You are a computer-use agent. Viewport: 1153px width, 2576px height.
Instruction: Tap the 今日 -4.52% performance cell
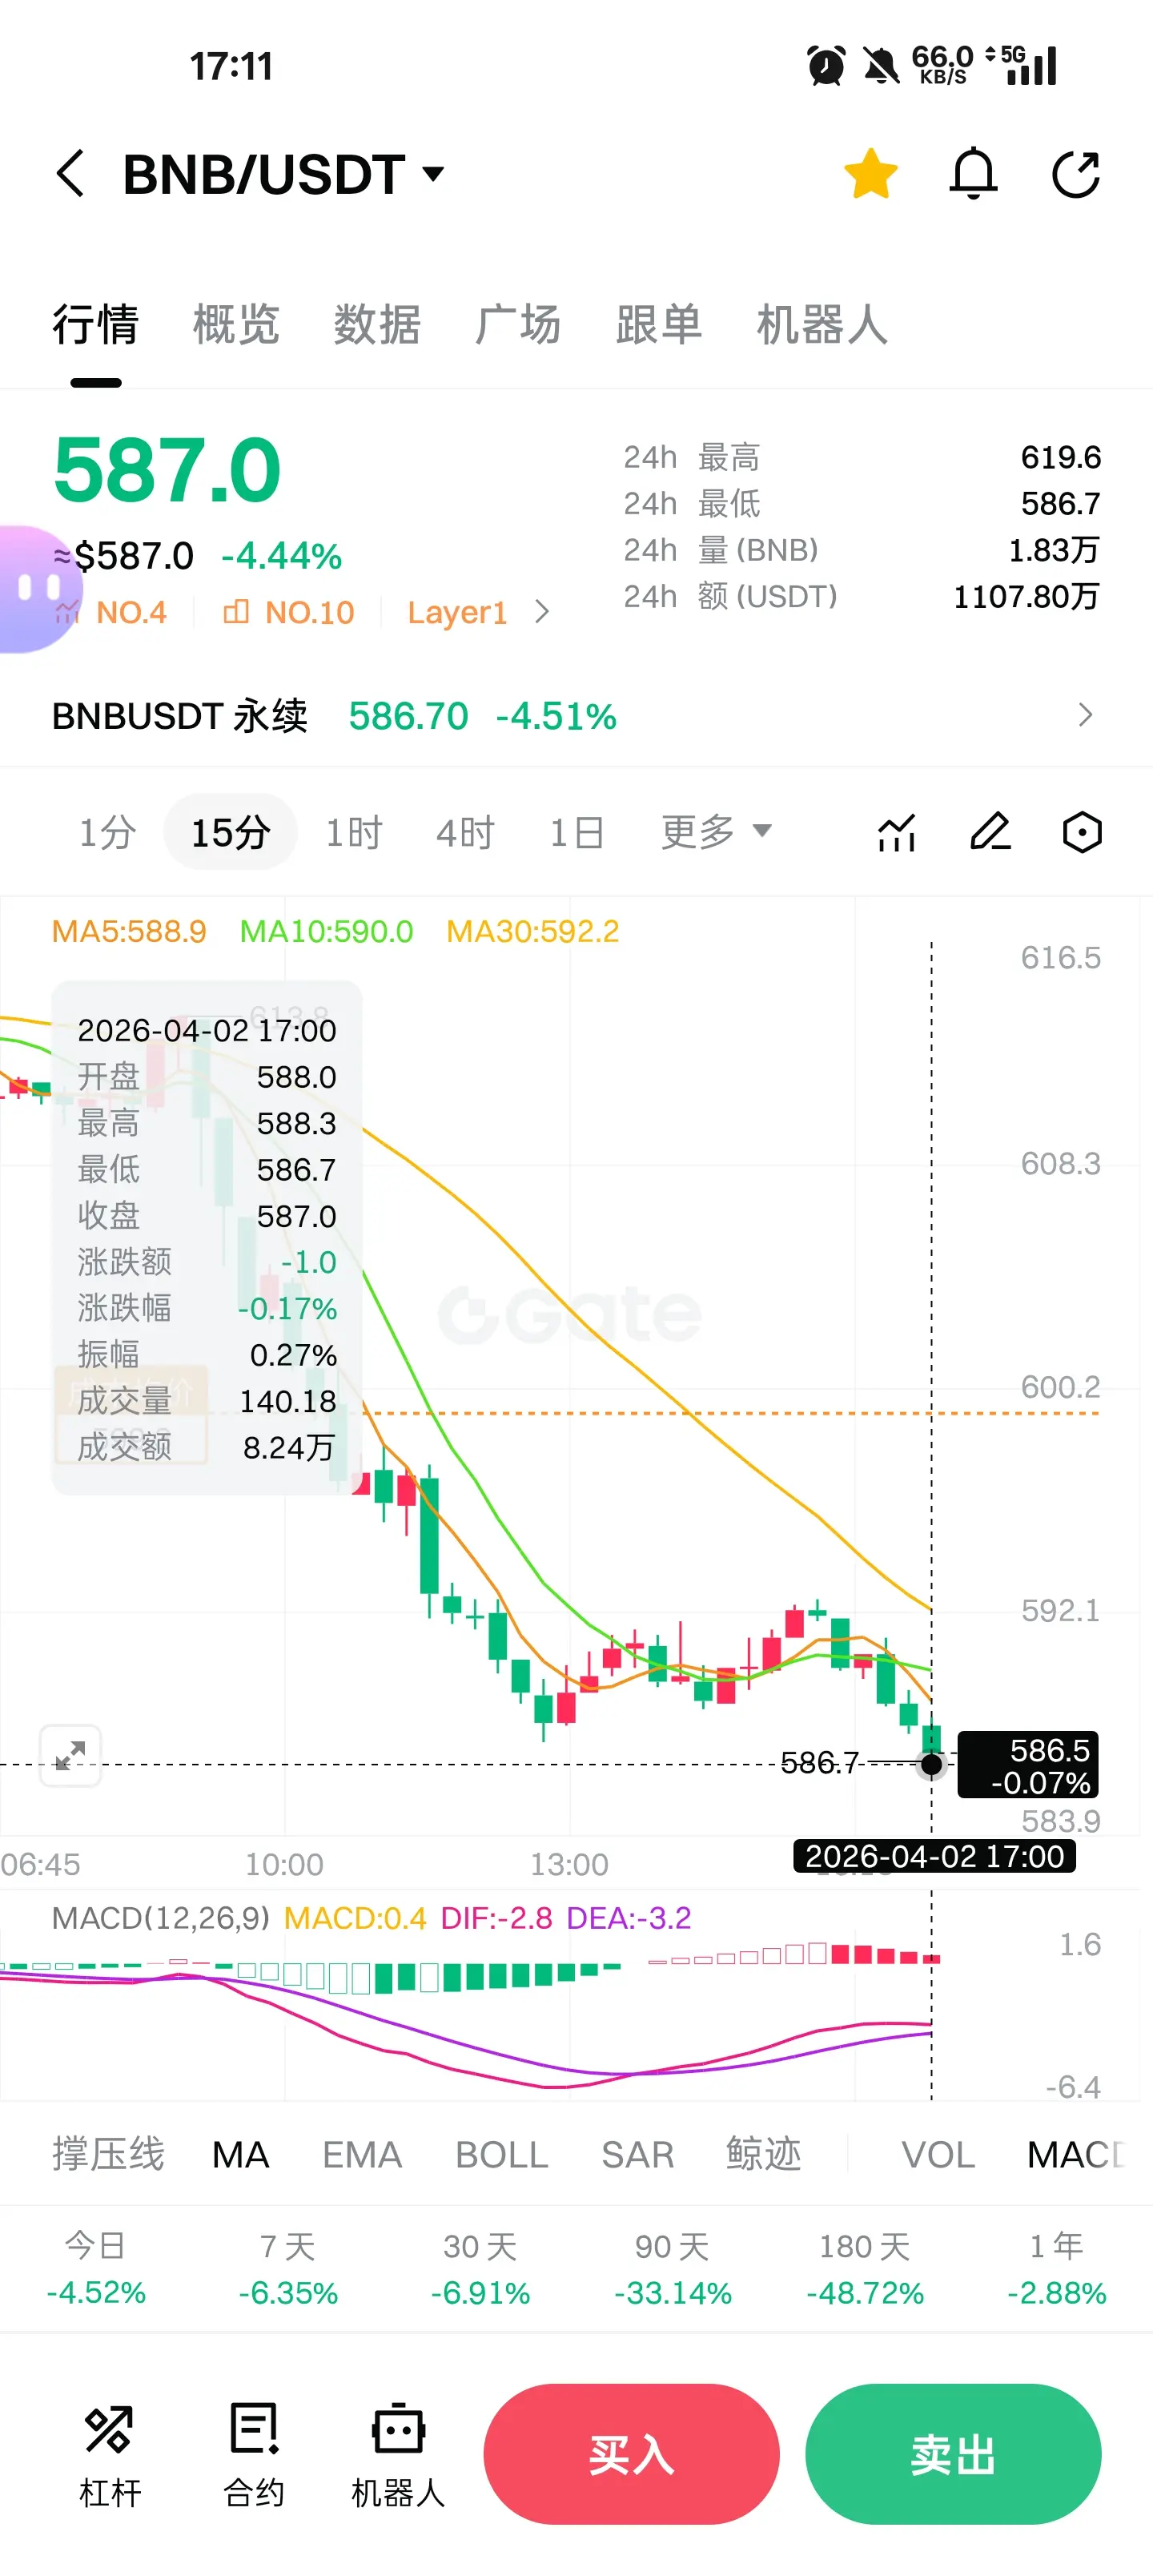pyautogui.click(x=96, y=2269)
